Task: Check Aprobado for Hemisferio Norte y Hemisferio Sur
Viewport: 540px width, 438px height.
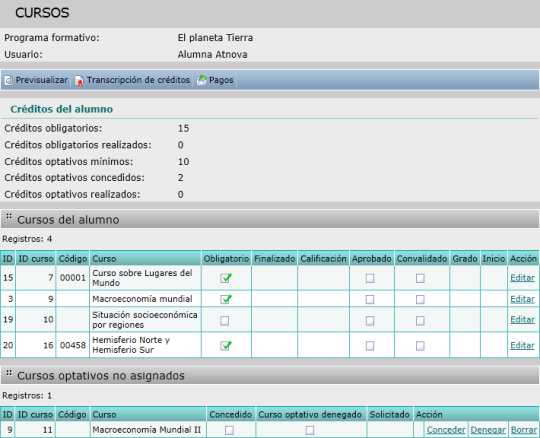Action: pos(370,346)
